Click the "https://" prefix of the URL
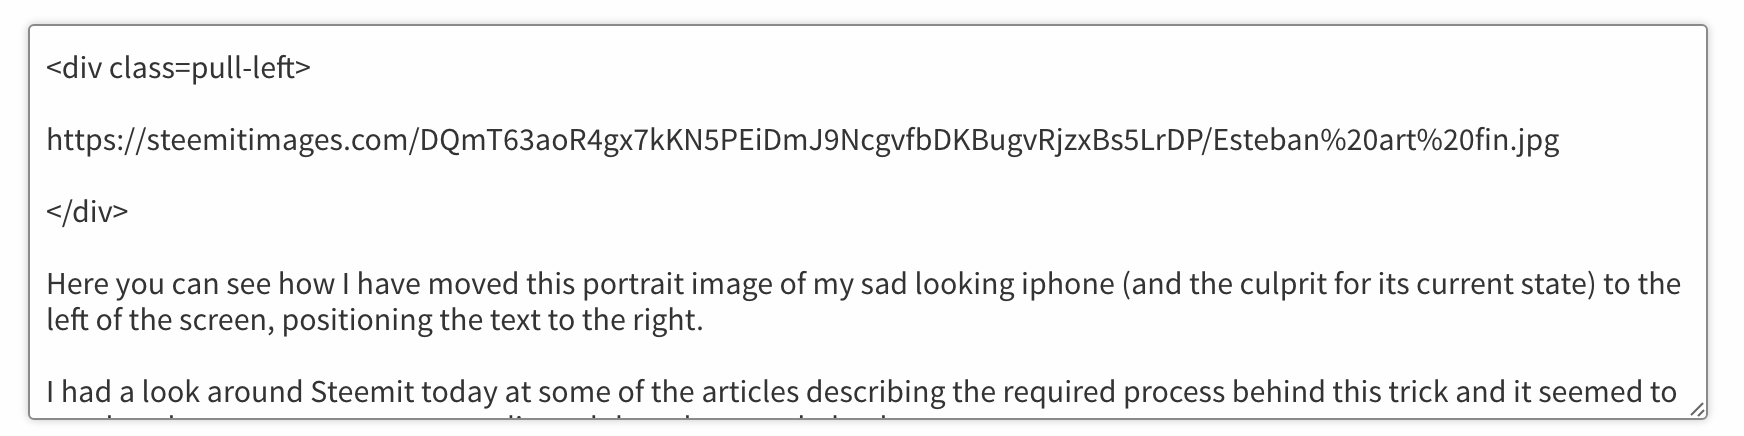Screen dimensions: 1744x436 point(95,140)
